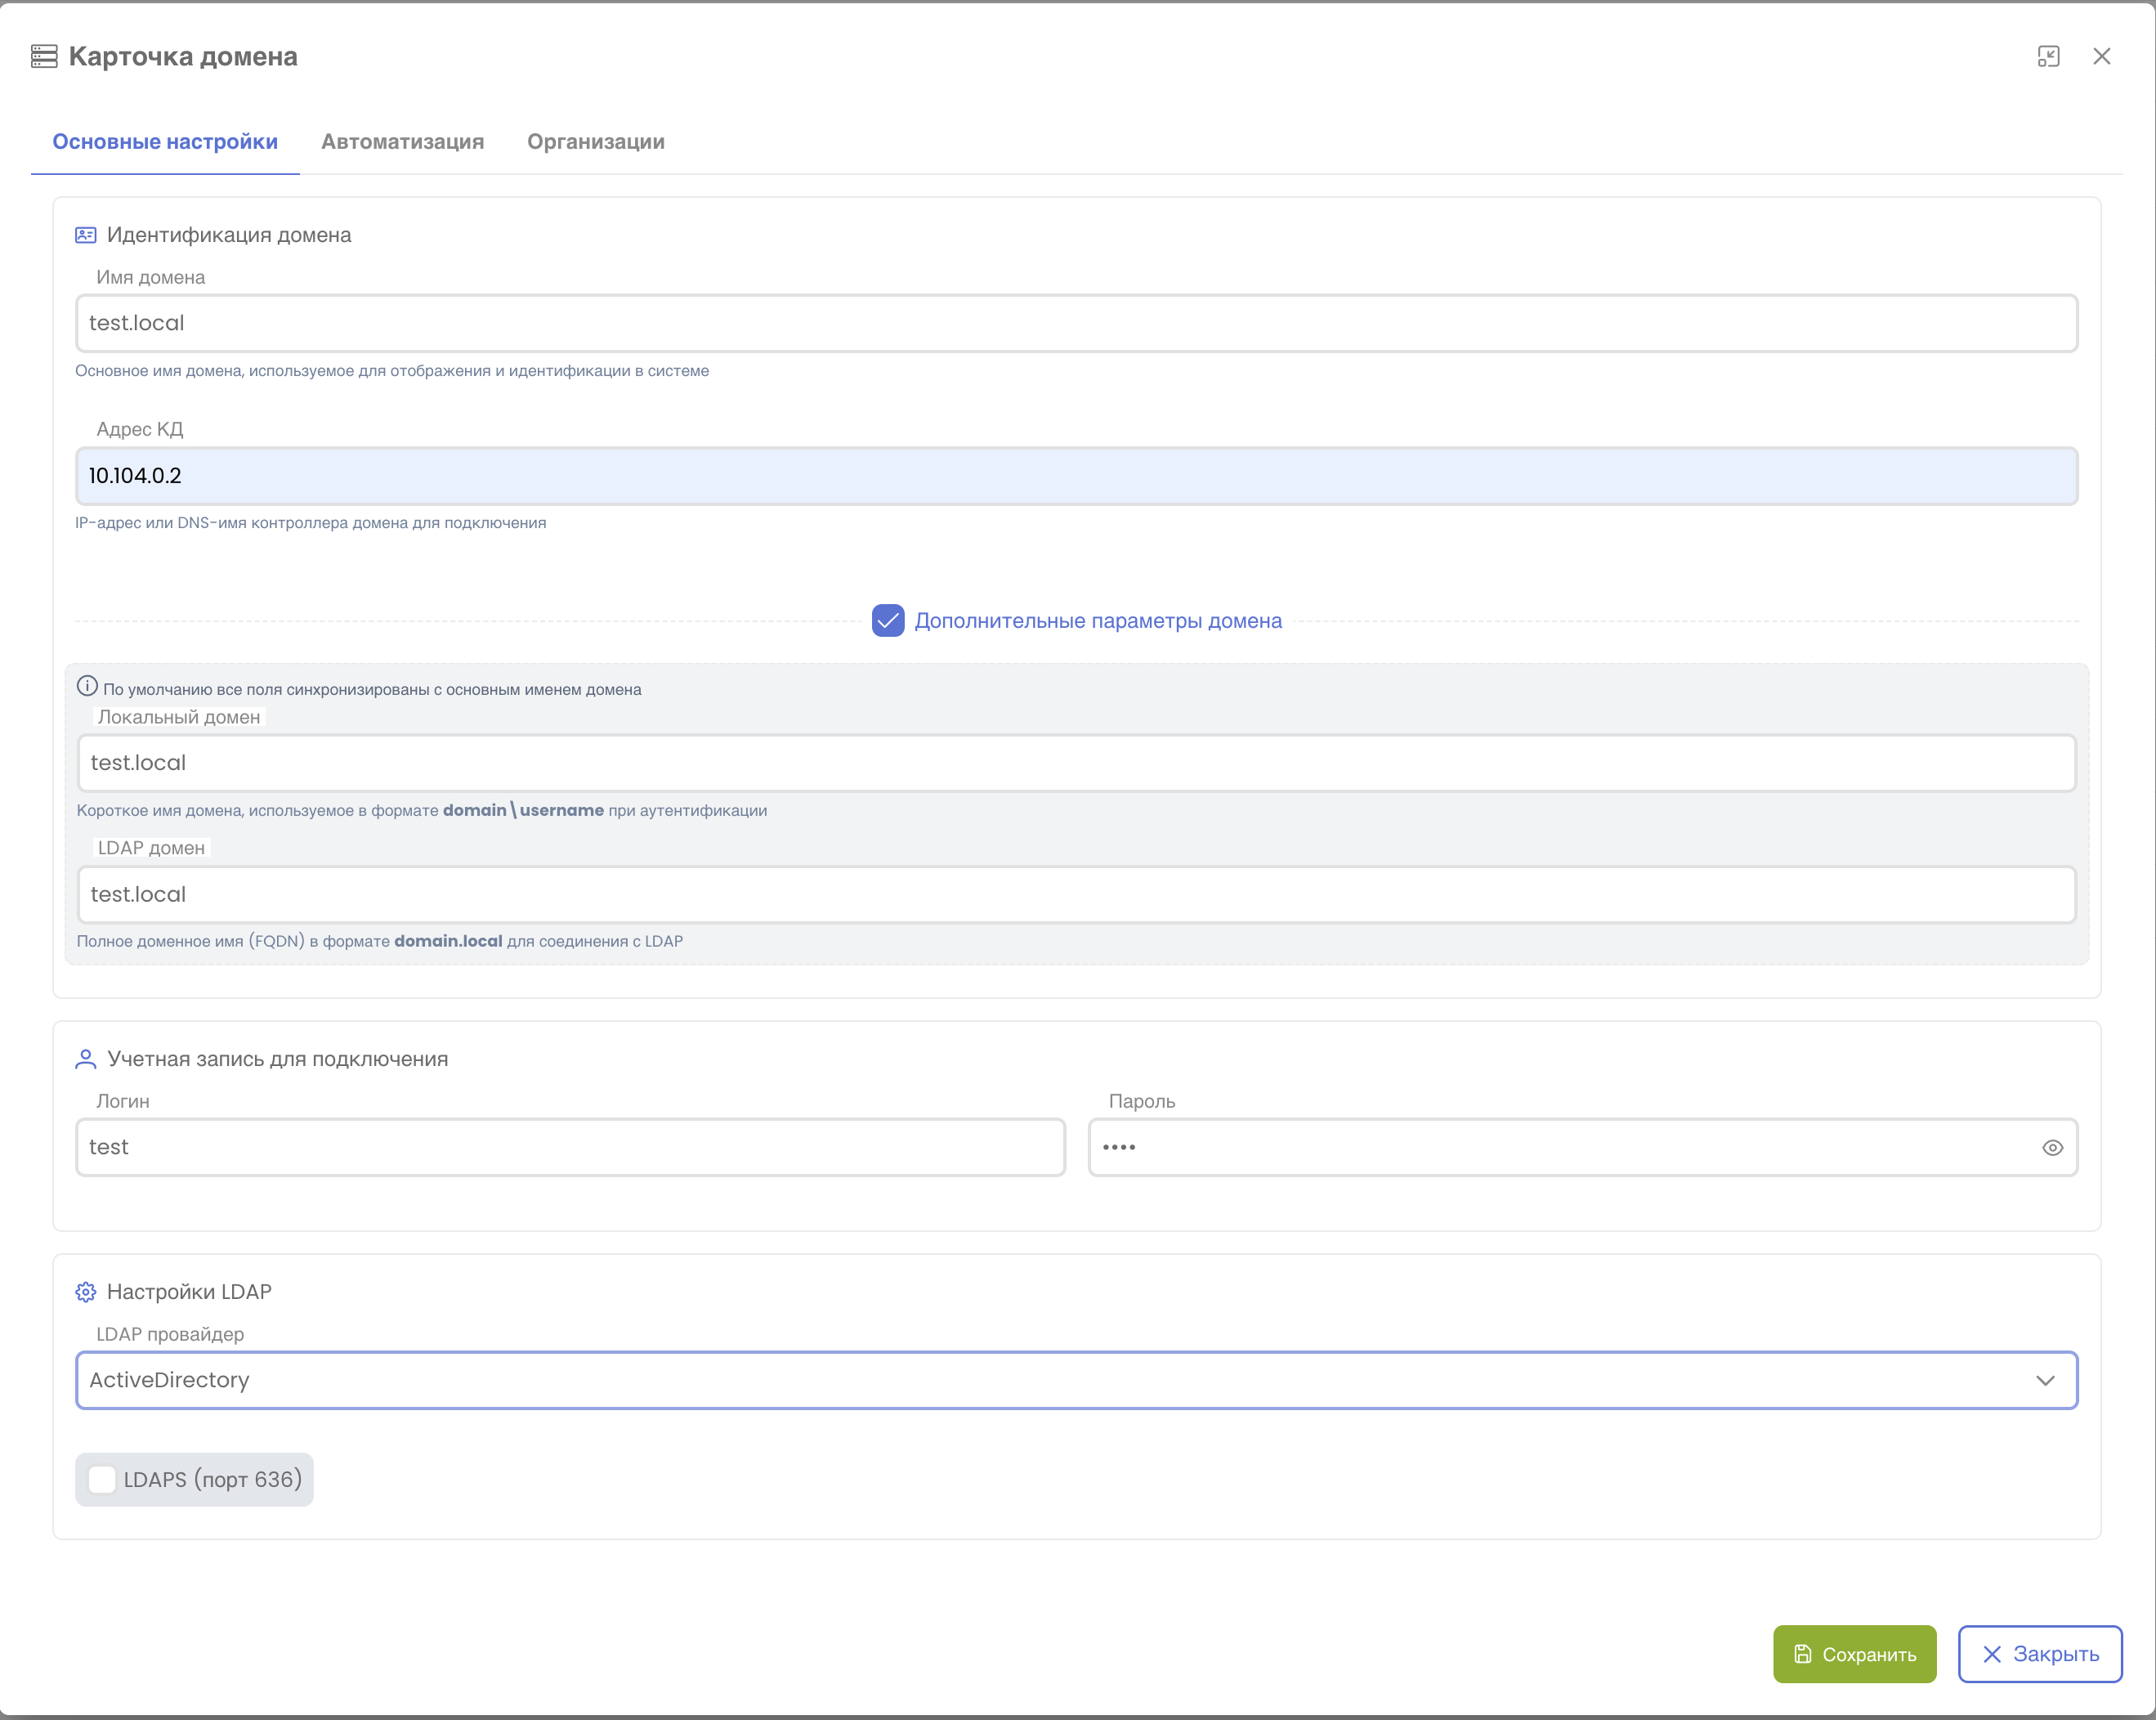Click the info icon above Локальный домен
Viewport: 2156px width, 1720px height.
87,686
